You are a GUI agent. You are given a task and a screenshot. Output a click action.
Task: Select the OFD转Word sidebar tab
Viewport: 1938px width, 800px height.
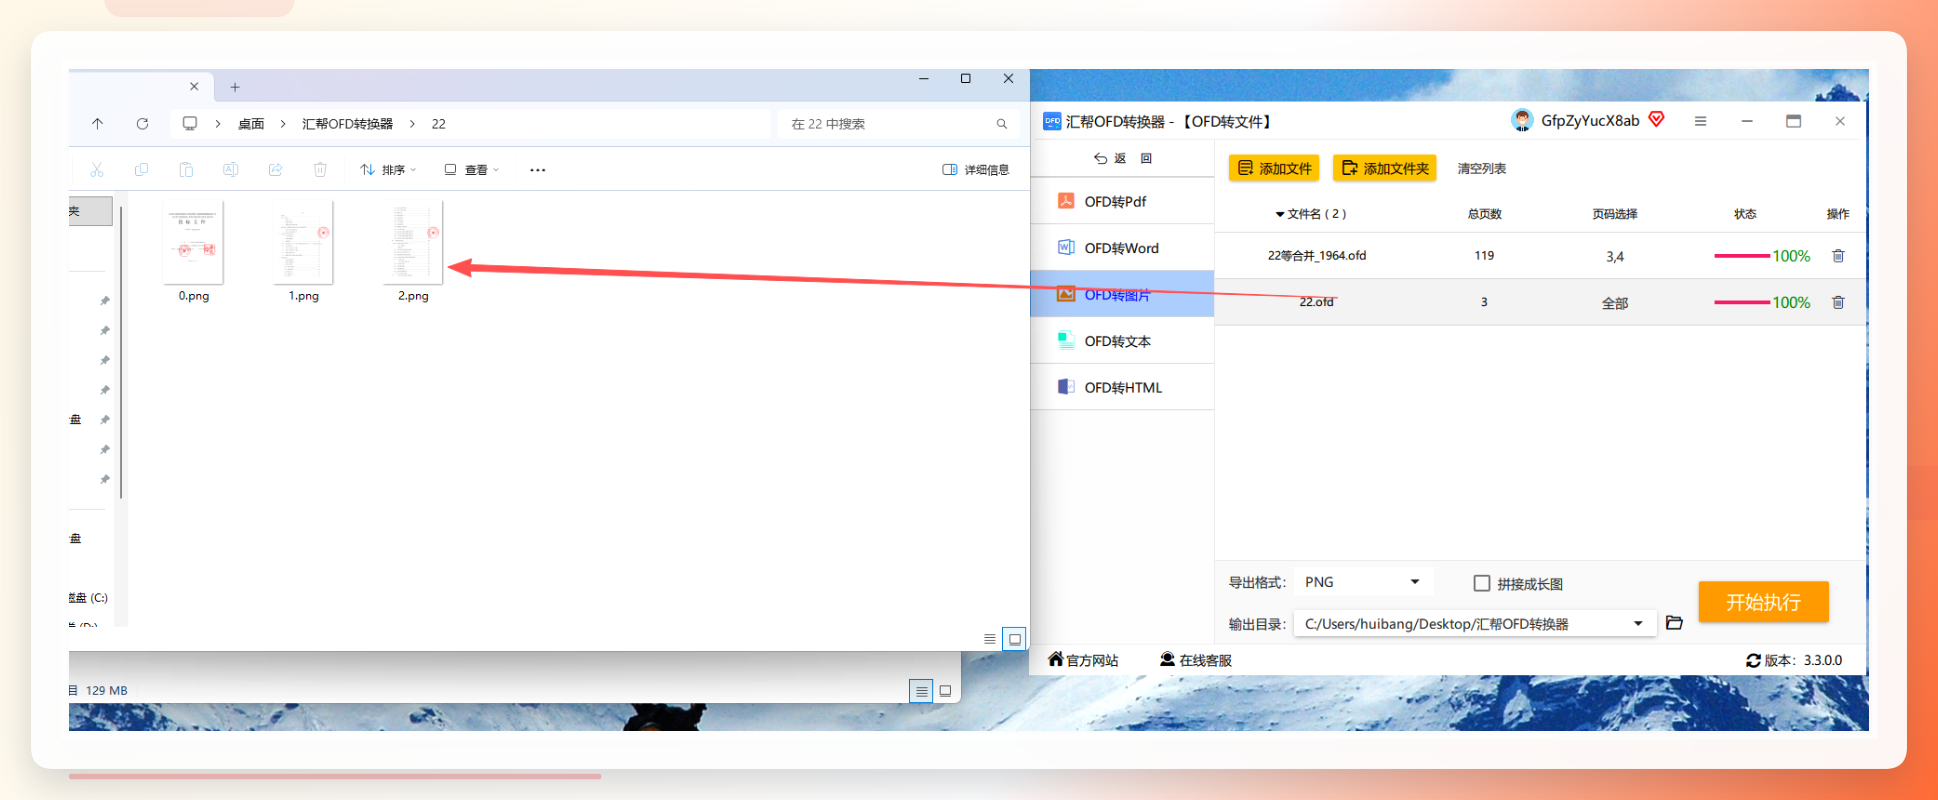(x=1122, y=248)
